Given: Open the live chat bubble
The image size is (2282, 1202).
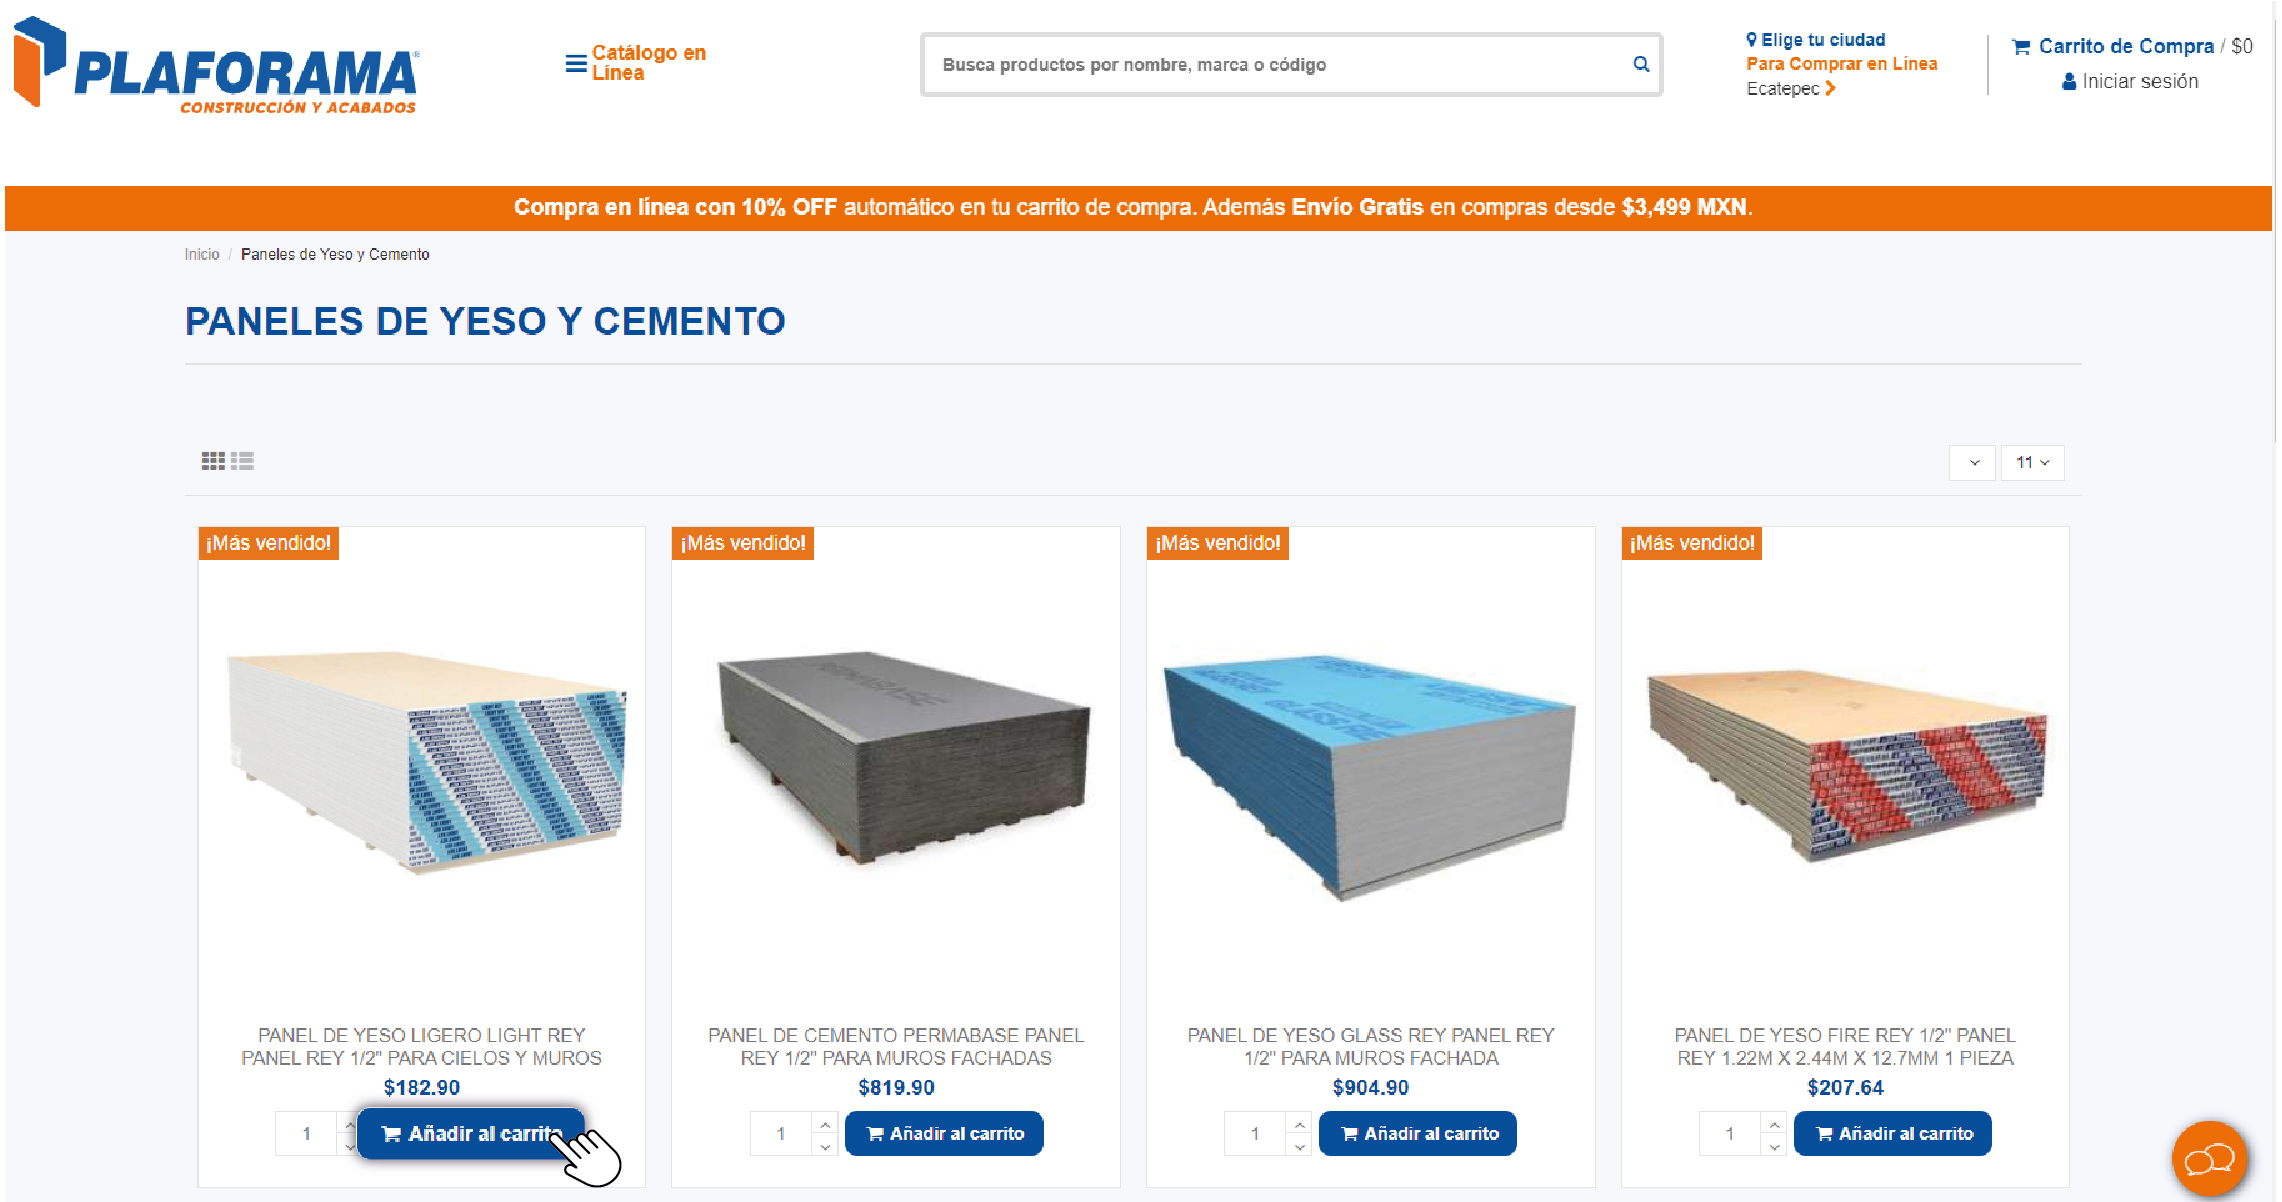Looking at the screenshot, I should [x=2209, y=1159].
